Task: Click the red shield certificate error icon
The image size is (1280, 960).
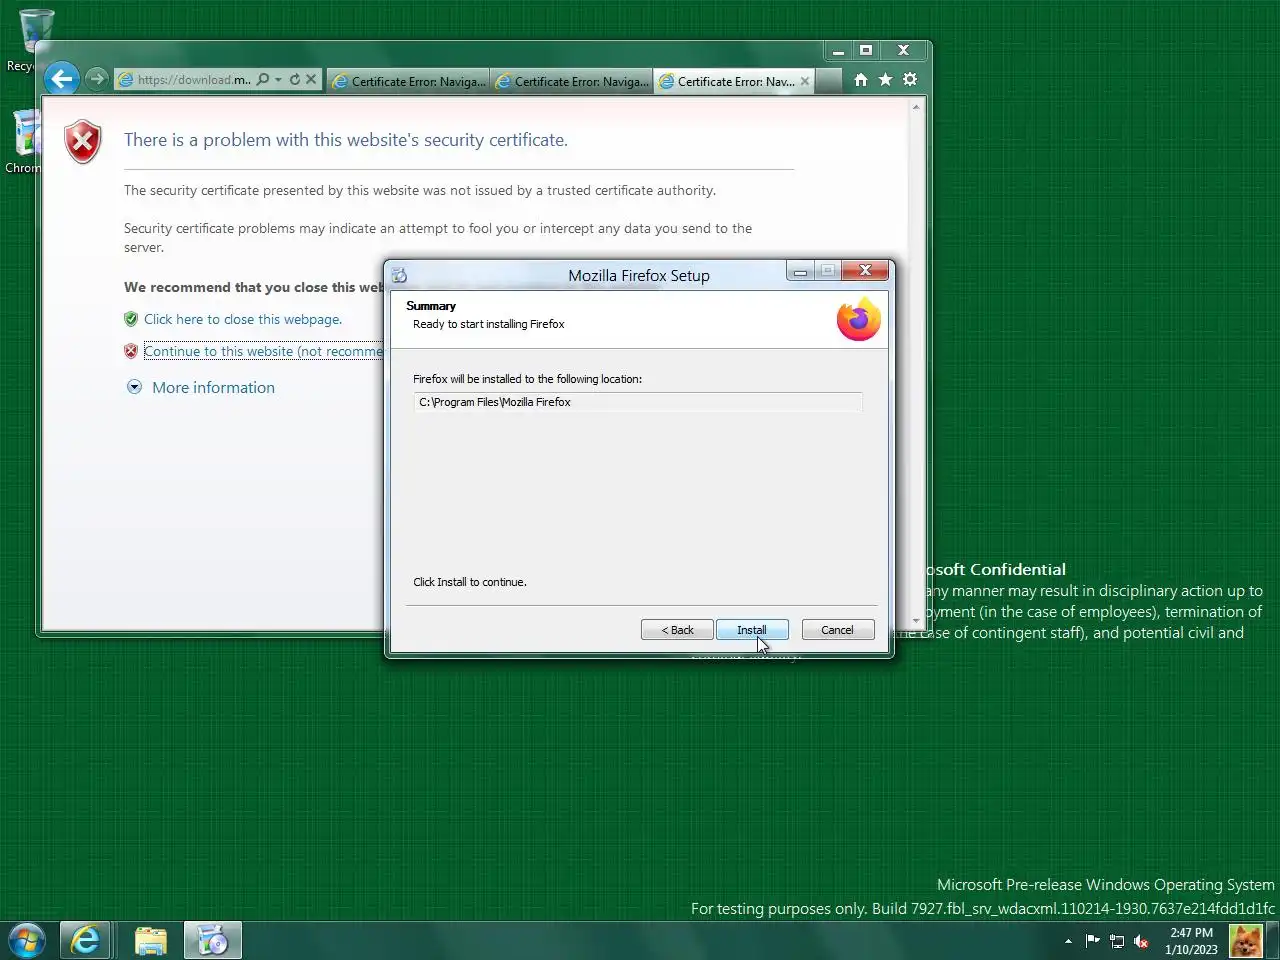Action: (83, 142)
